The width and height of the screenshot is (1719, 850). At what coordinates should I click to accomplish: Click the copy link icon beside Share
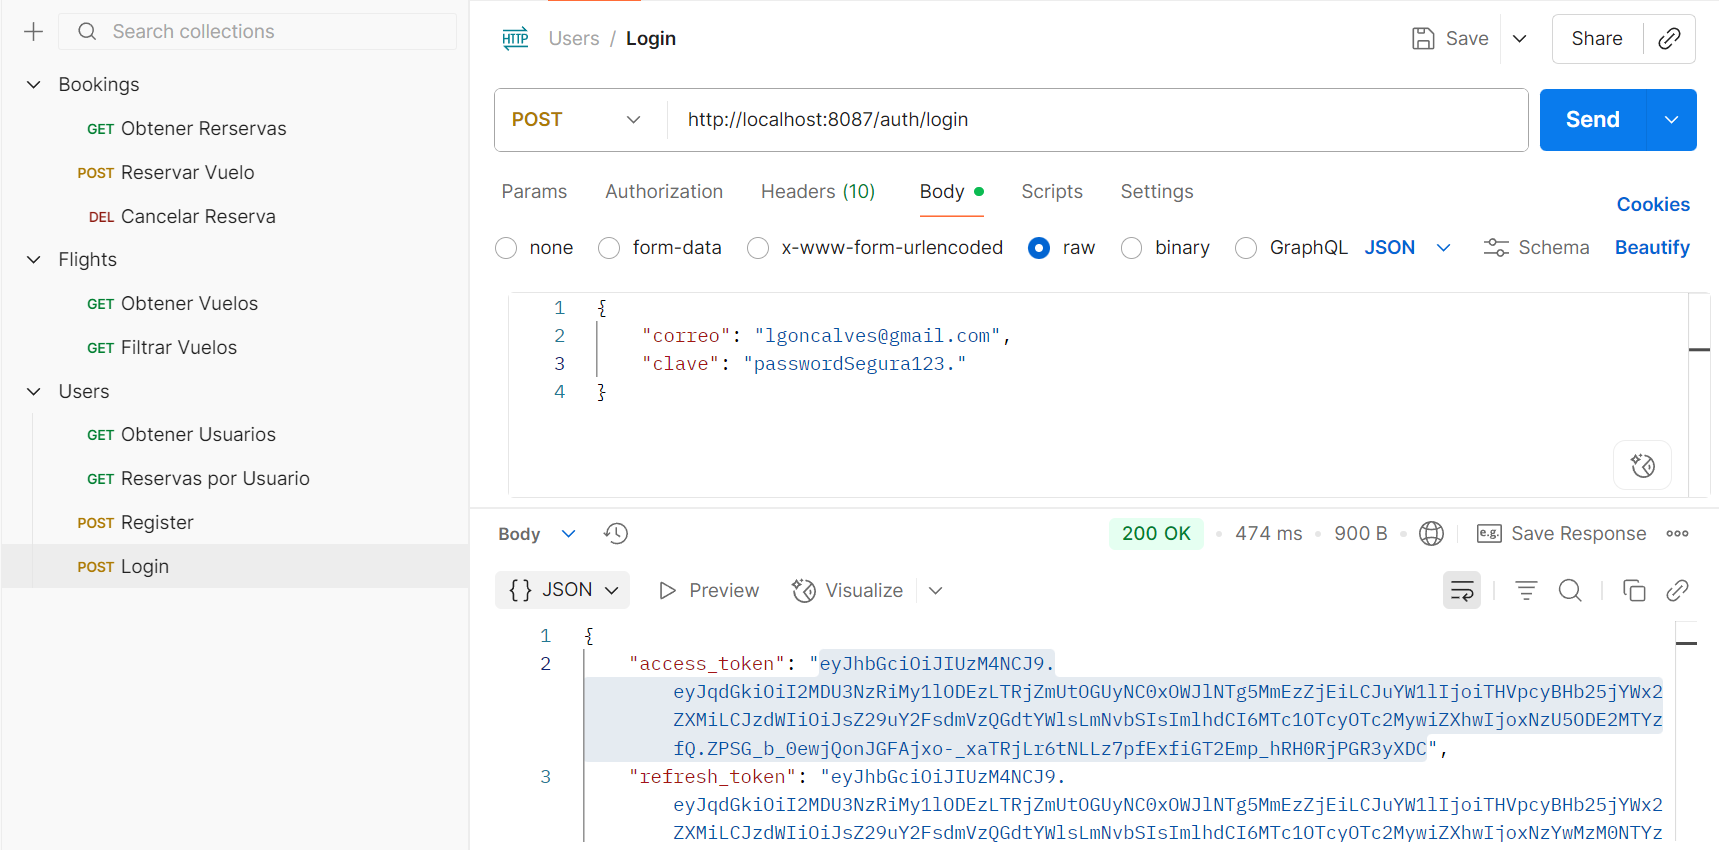pos(1669,39)
